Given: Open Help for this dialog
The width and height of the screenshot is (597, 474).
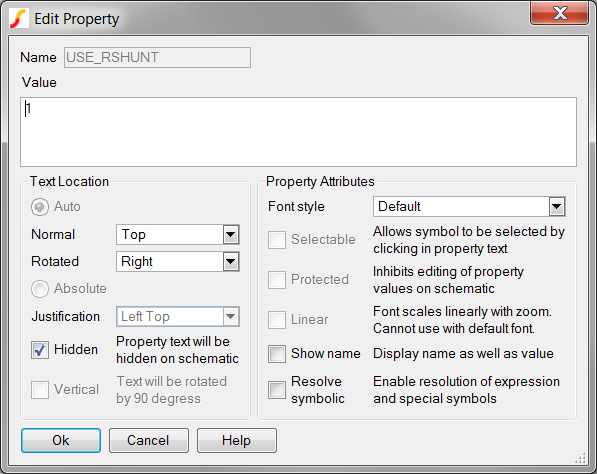Looking at the screenshot, I should (x=237, y=440).
